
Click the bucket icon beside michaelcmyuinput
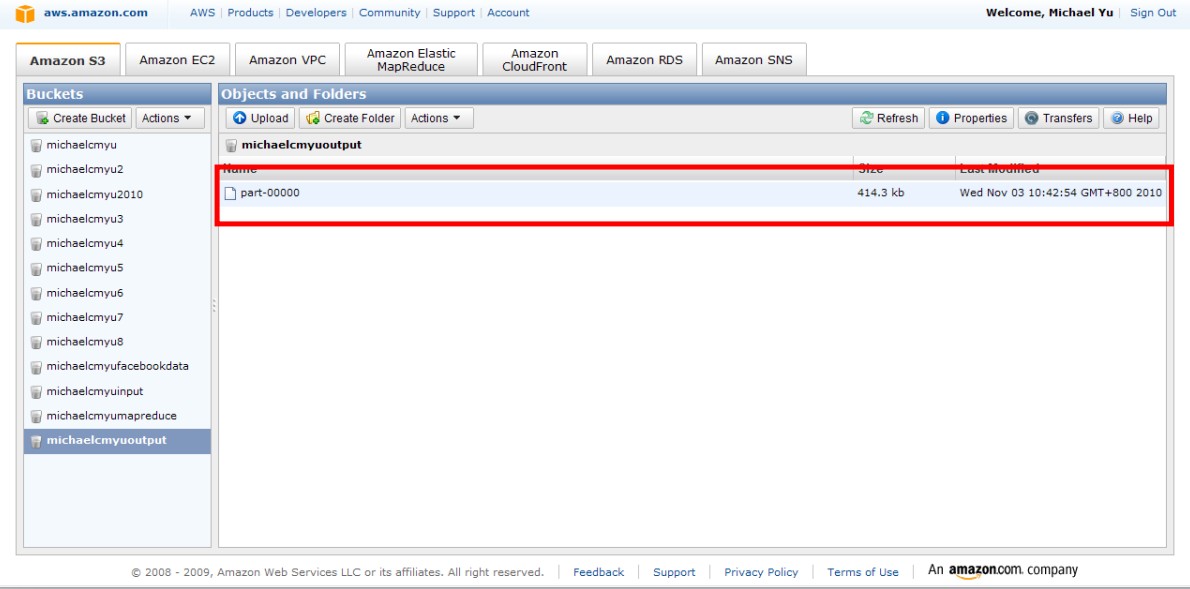[x=36, y=392]
